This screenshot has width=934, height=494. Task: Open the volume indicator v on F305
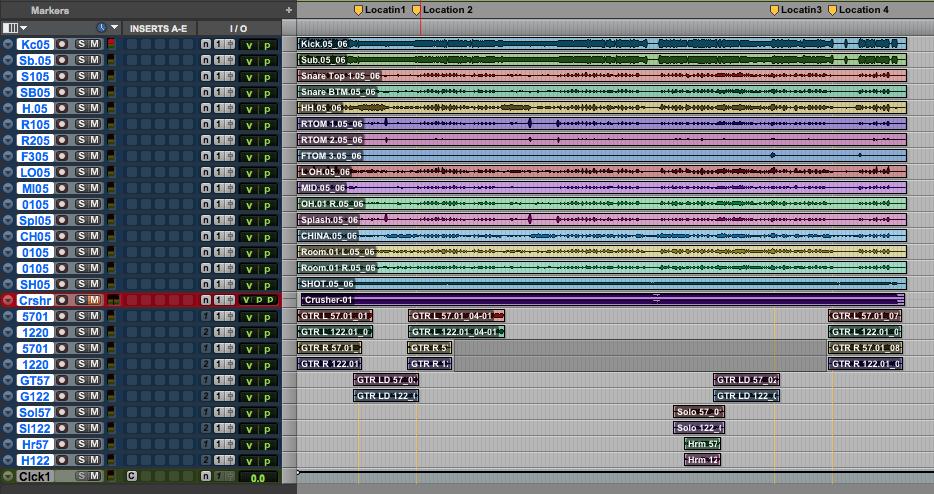[x=249, y=157]
